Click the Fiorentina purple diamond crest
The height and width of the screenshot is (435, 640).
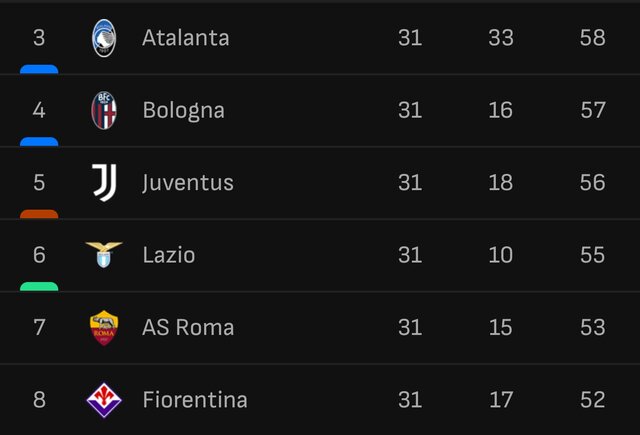(x=104, y=400)
